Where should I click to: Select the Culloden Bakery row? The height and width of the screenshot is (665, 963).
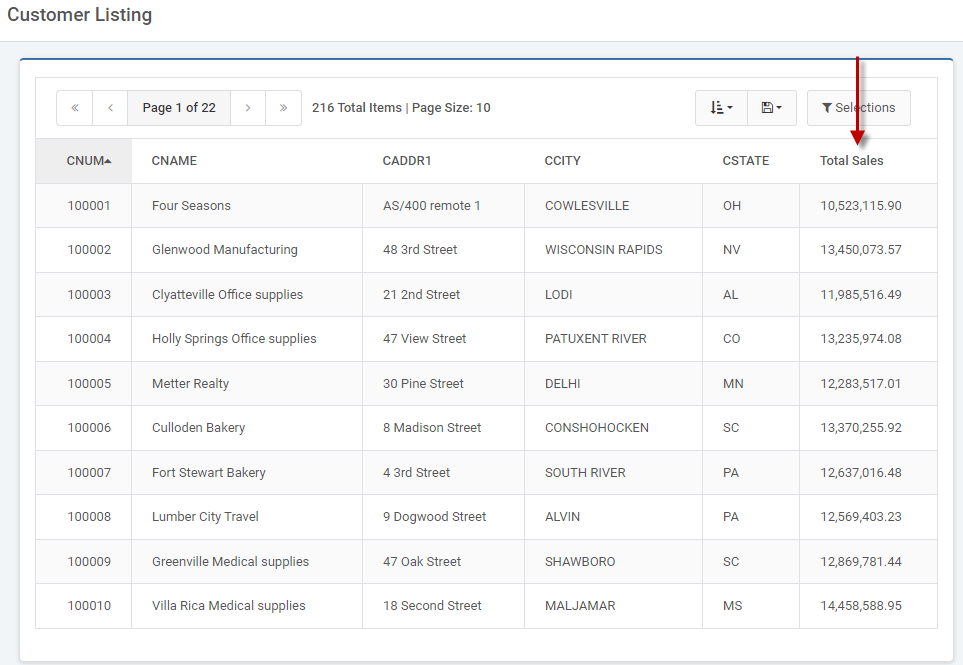click(x=198, y=428)
